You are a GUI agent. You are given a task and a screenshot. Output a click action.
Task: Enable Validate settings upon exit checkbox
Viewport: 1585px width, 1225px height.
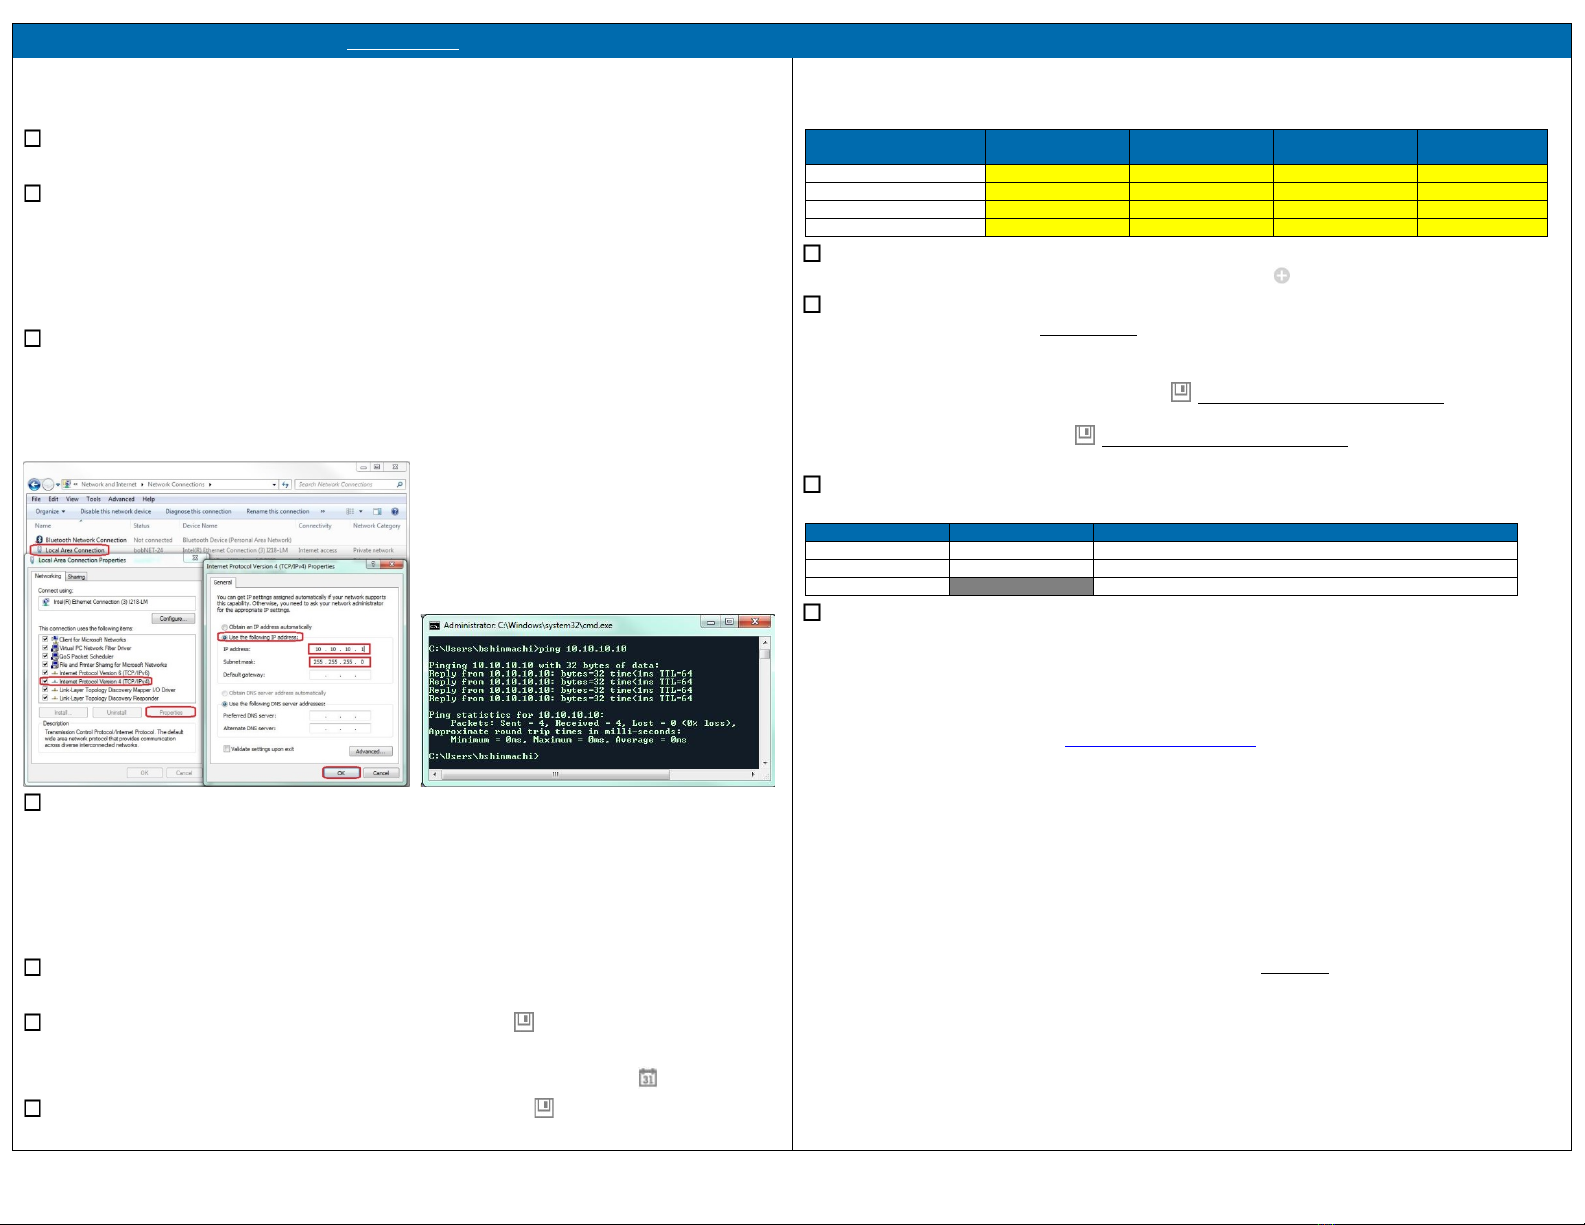[226, 749]
